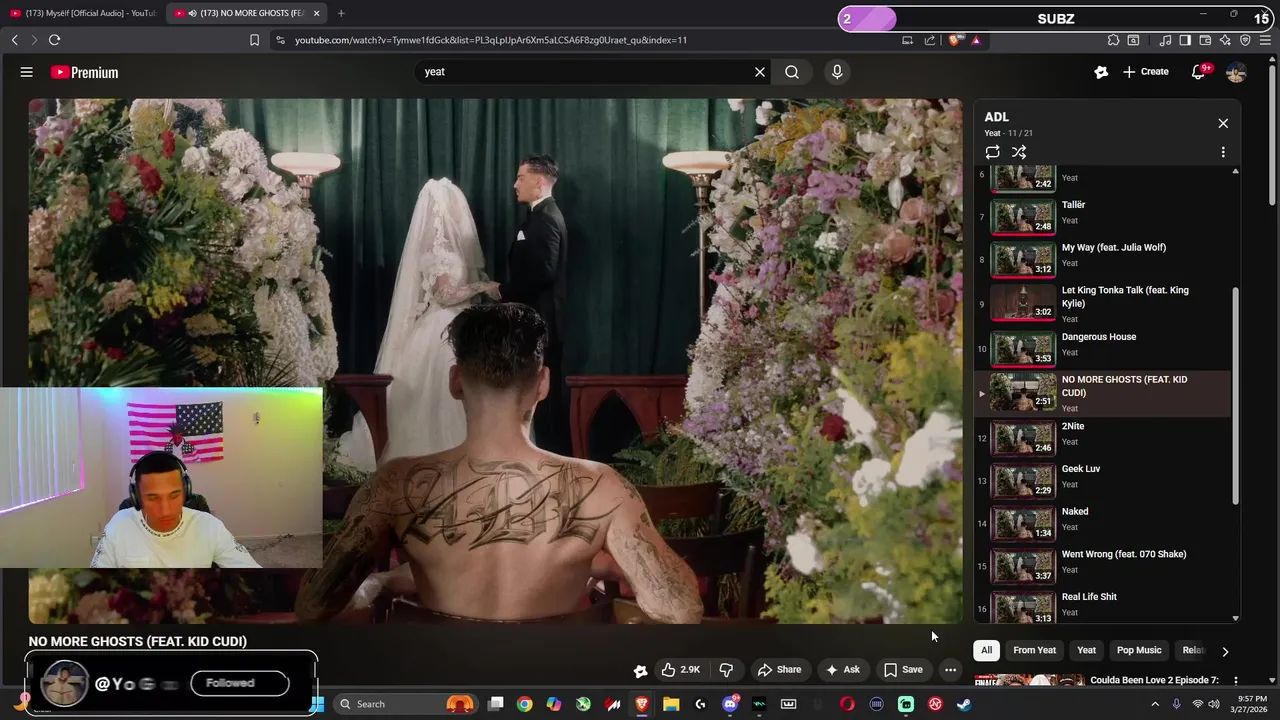The height and width of the screenshot is (720, 1280).
Task: Open the YouTube Create menu
Action: [1146, 72]
